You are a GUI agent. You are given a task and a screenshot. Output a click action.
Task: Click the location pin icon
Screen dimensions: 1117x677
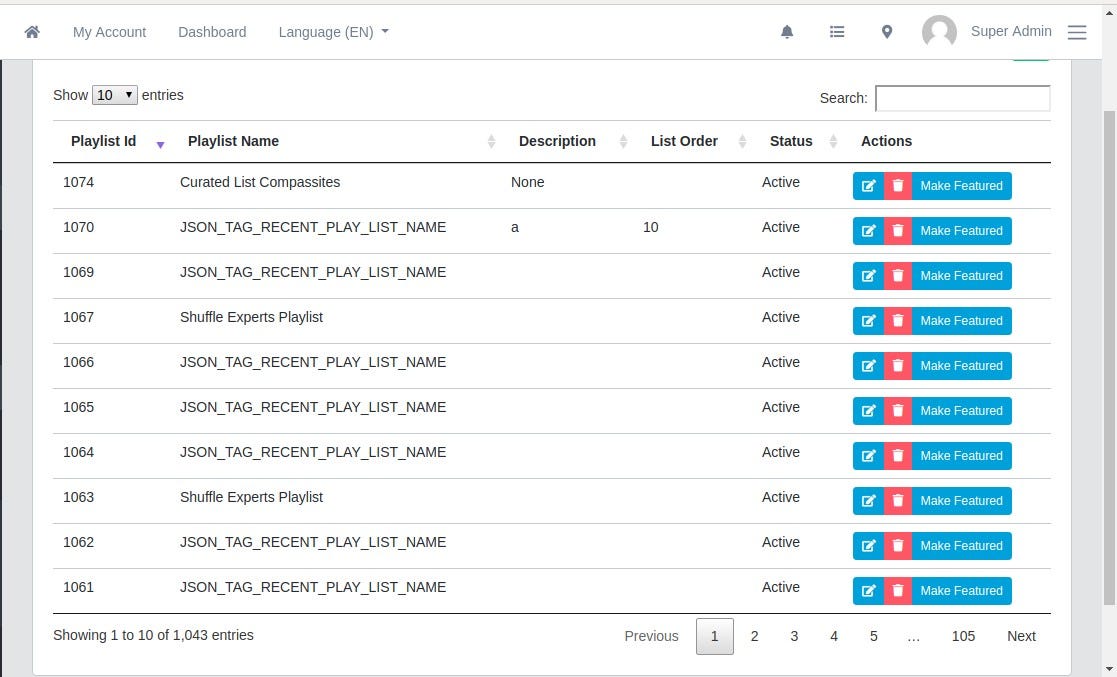coord(886,31)
